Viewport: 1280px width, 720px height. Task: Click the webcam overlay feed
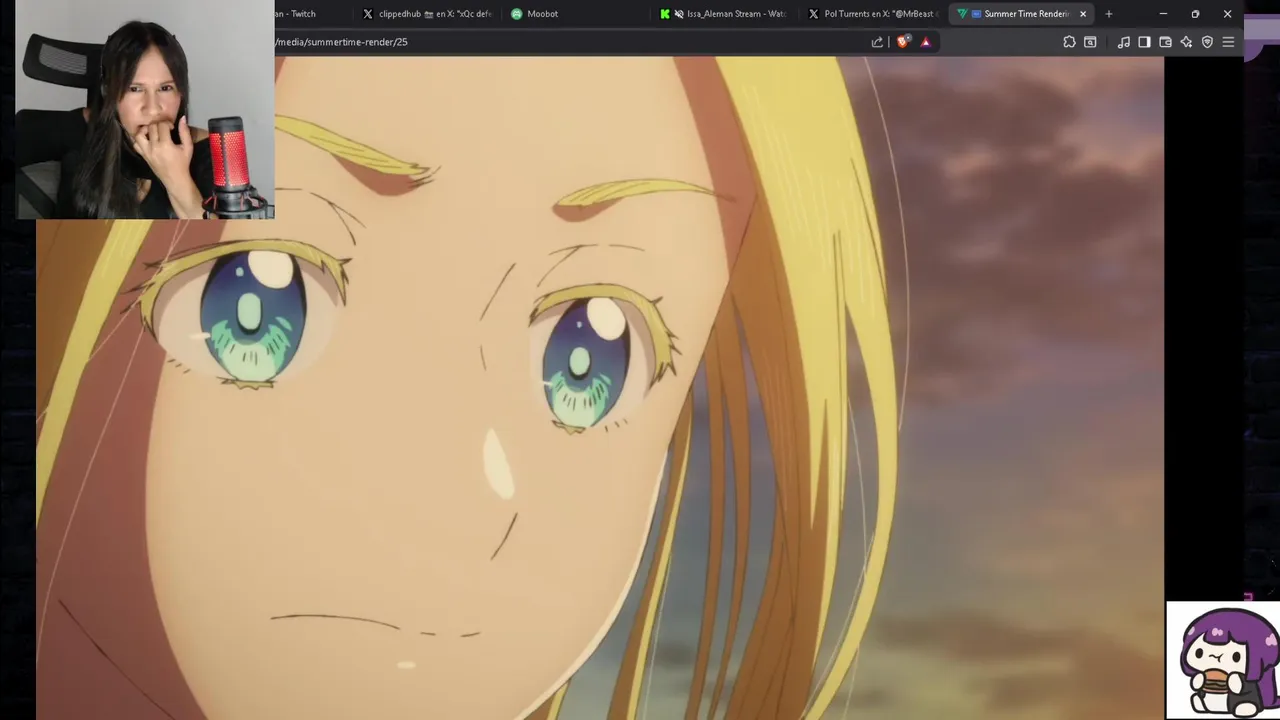(x=145, y=110)
